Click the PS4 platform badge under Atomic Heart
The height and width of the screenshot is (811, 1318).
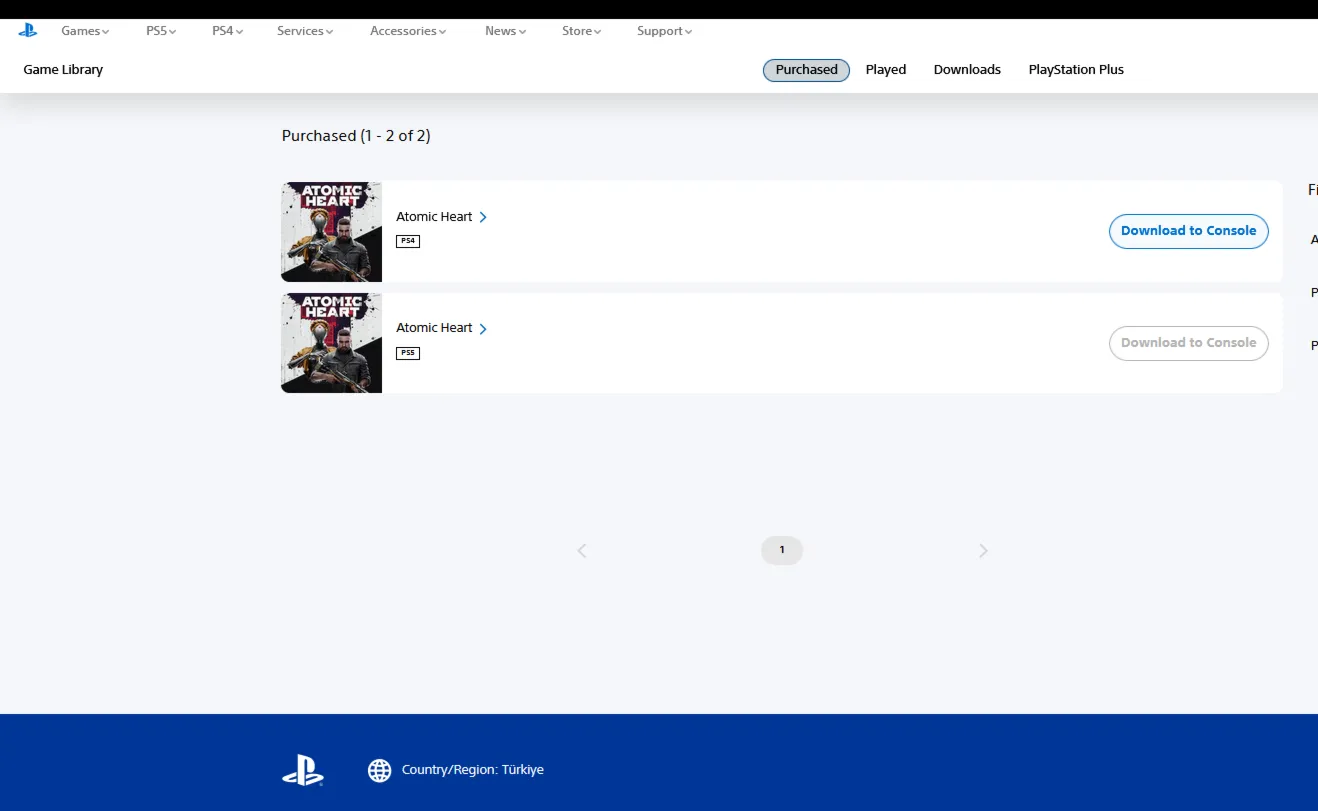pos(408,241)
